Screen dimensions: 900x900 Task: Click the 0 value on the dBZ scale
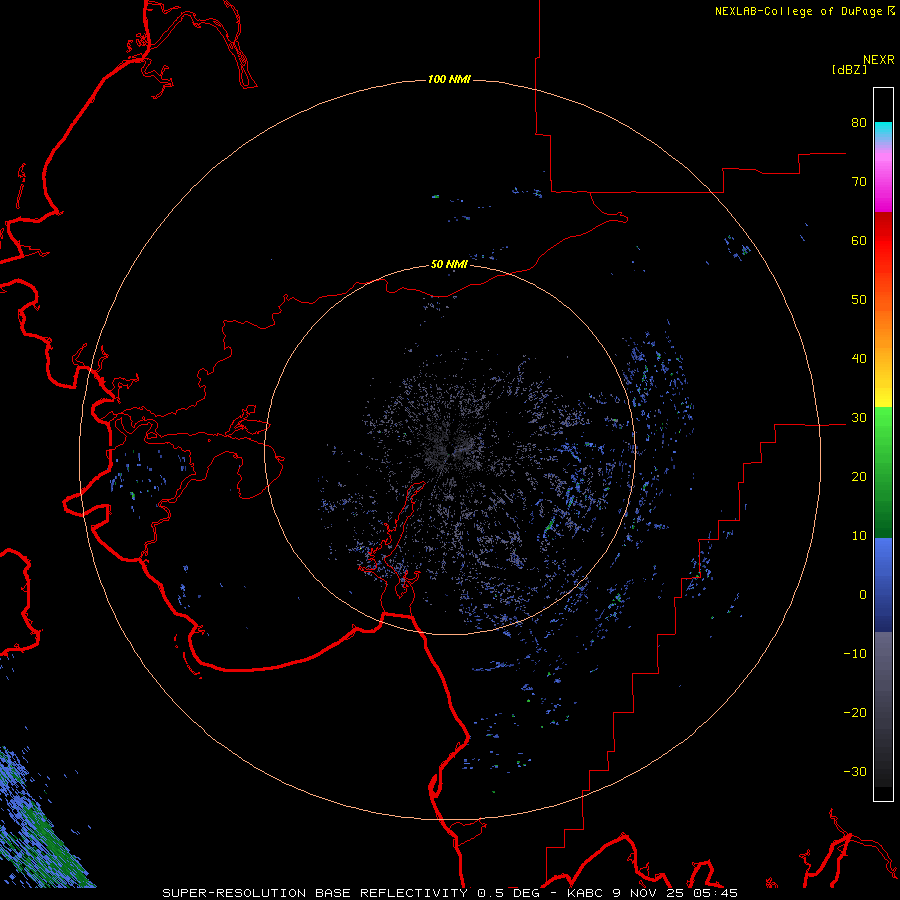tap(863, 595)
